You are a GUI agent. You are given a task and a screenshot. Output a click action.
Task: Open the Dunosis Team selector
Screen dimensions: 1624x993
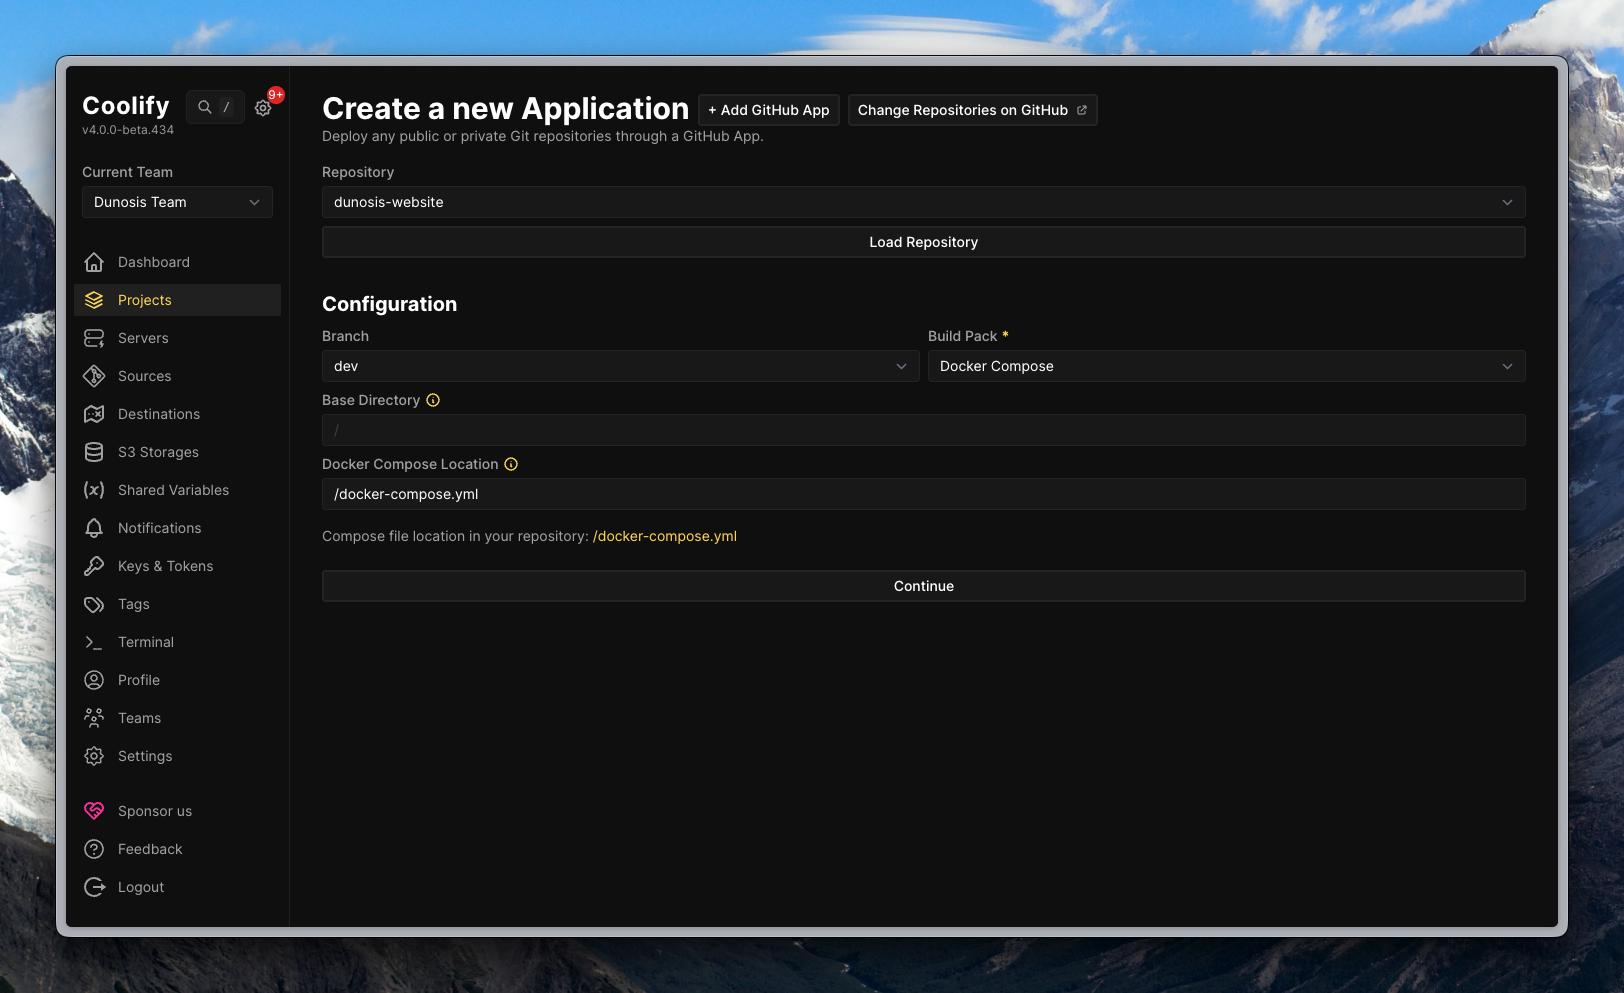click(176, 202)
